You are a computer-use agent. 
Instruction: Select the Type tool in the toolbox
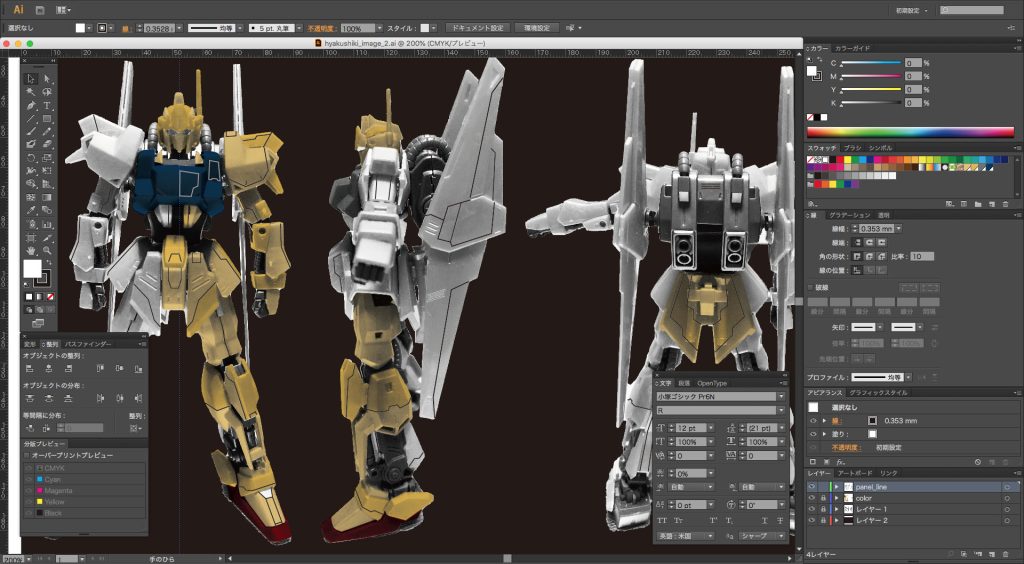pyautogui.click(x=47, y=105)
